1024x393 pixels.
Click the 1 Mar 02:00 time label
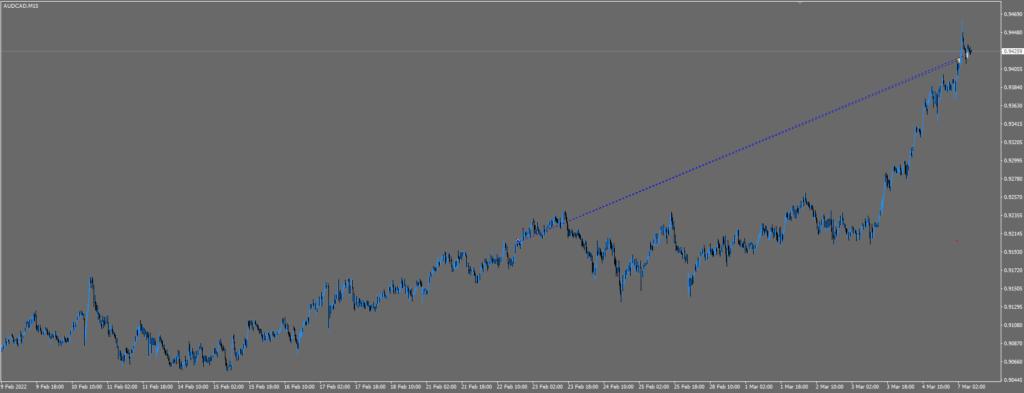point(760,386)
